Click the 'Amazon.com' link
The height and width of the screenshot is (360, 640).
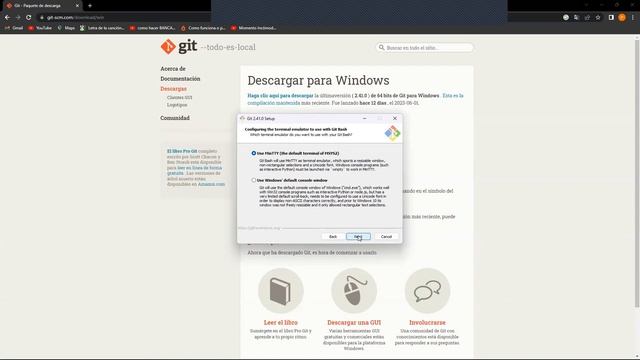coord(211,184)
